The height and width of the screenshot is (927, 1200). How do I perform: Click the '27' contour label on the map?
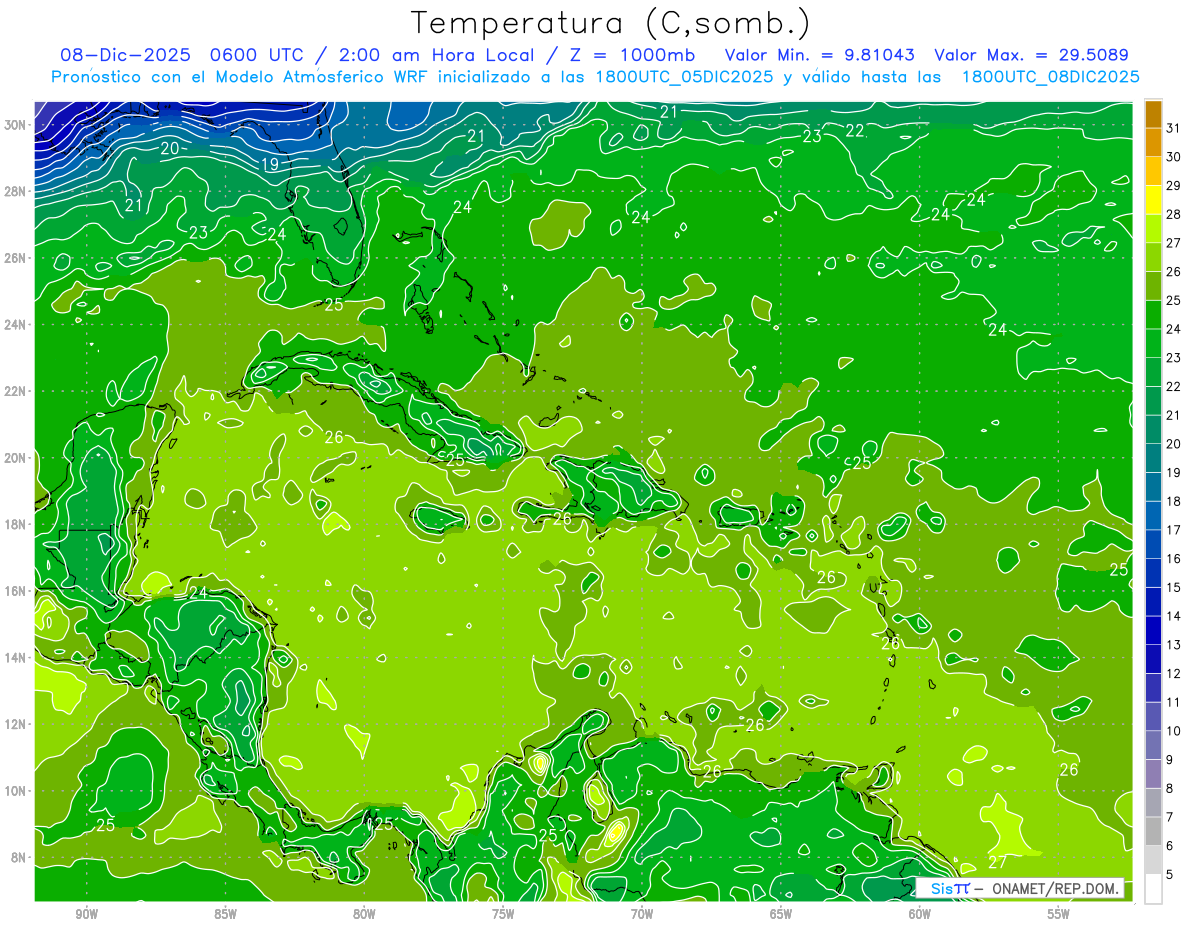[997, 862]
